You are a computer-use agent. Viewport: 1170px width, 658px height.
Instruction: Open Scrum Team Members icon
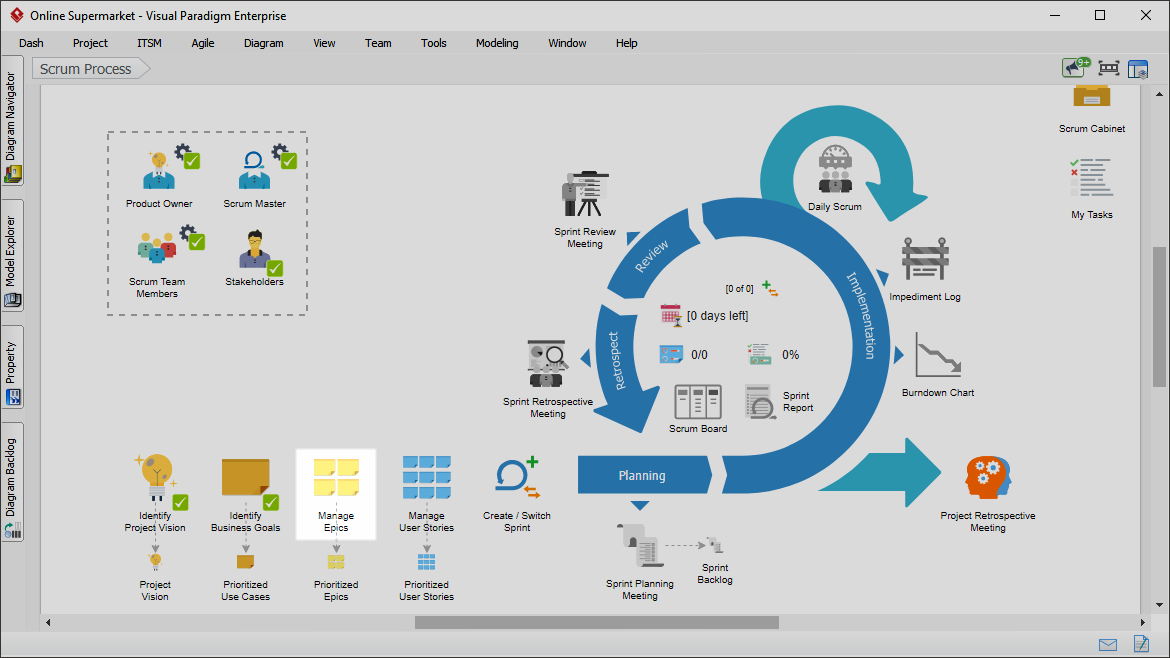pyautogui.click(x=157, y=247)
